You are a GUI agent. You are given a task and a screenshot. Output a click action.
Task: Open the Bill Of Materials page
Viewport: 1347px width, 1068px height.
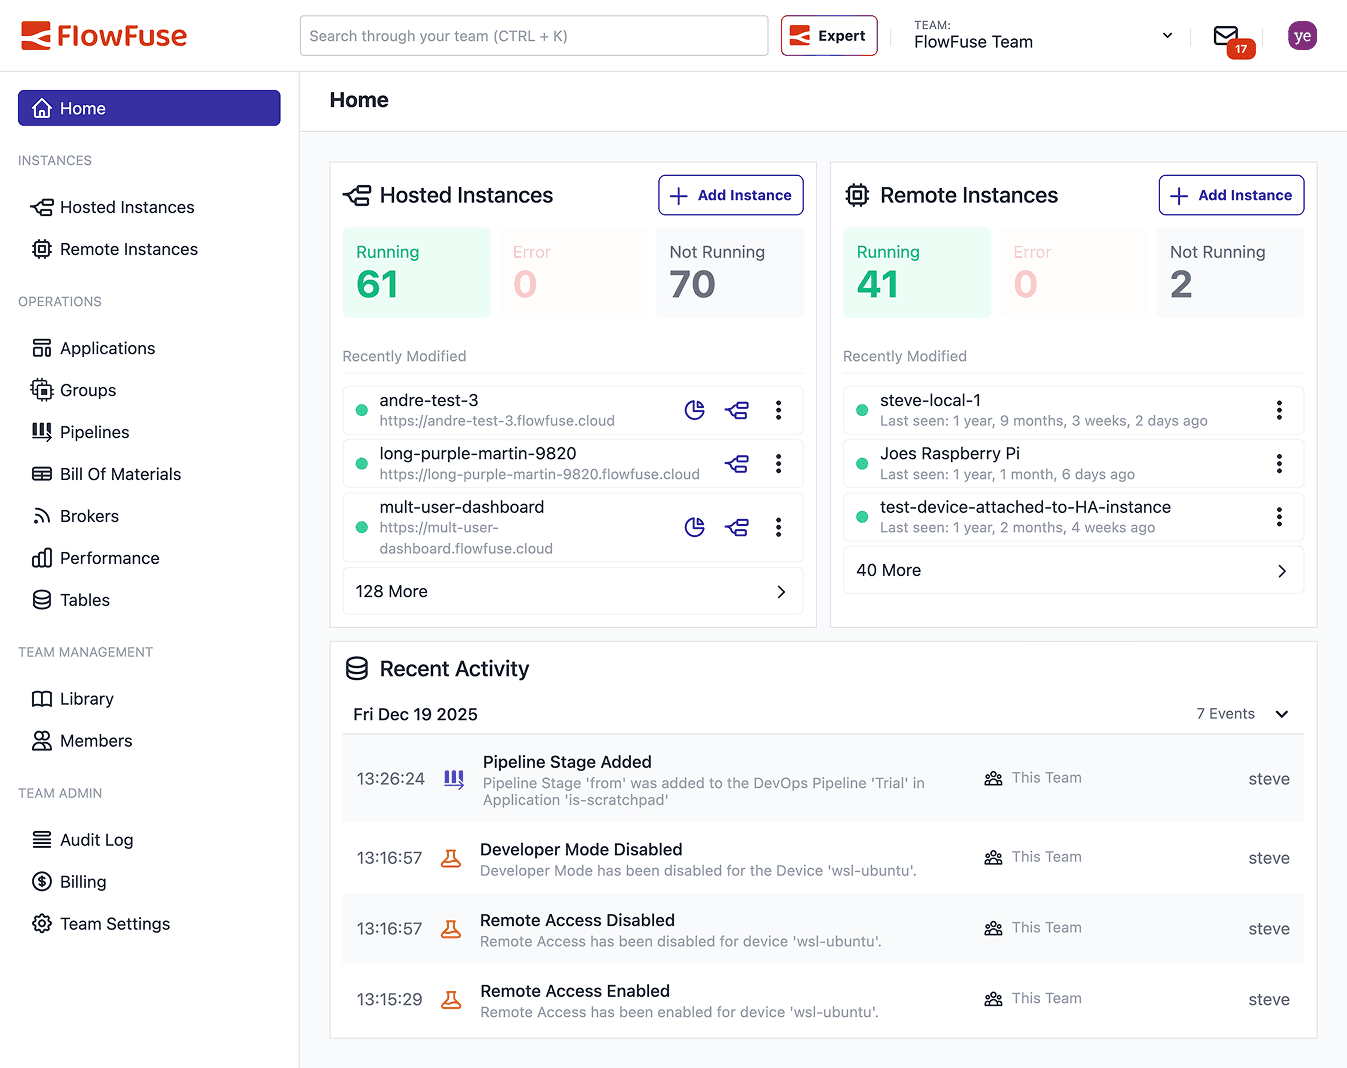coord(120,474)
